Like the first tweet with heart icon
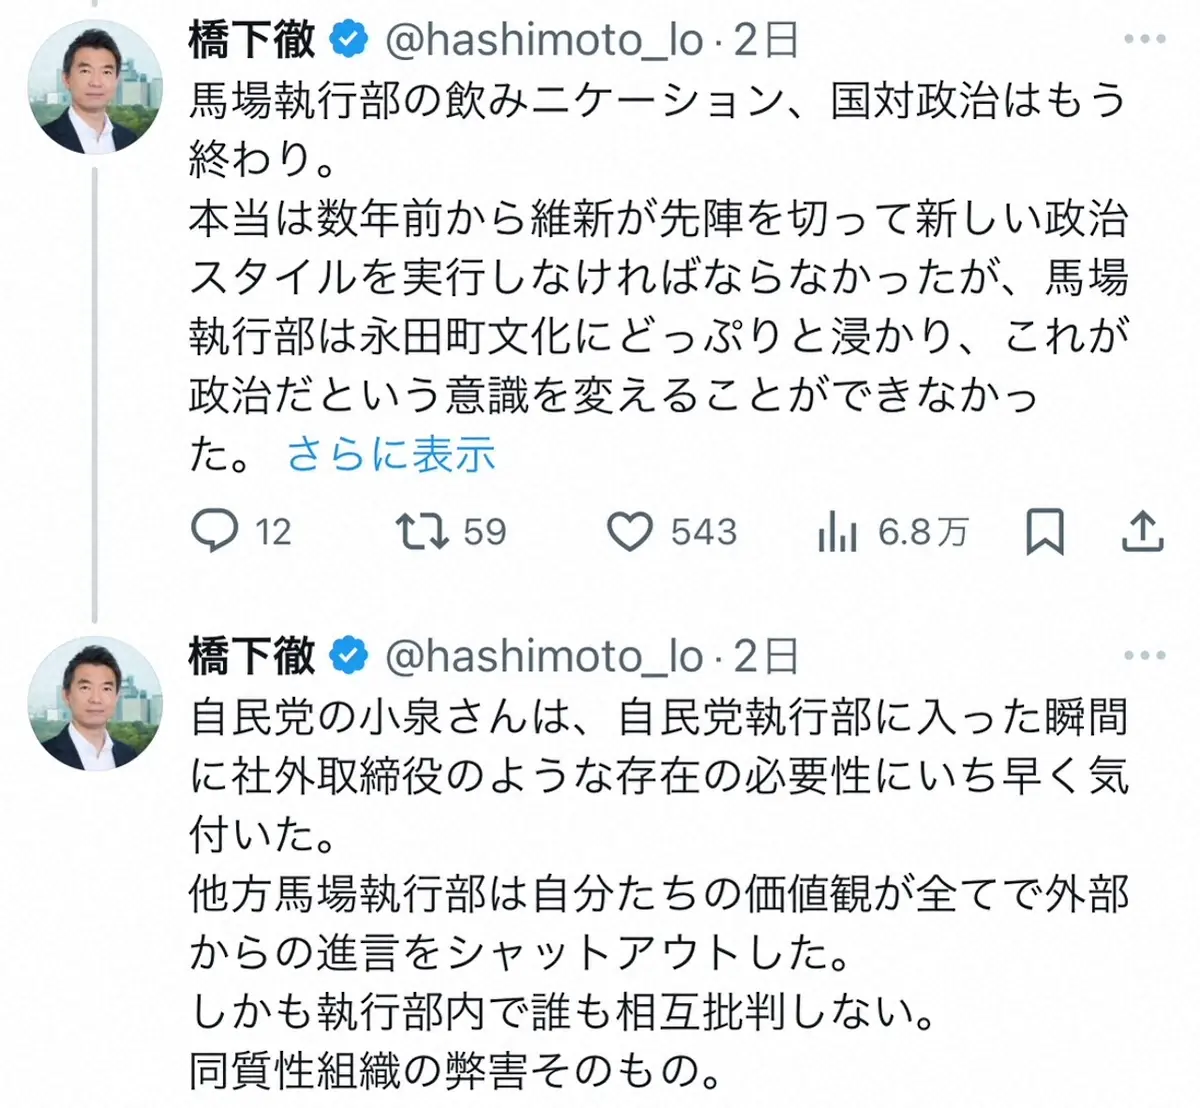The width and height of the screenshot is (1200, 1108). point(630,531)
